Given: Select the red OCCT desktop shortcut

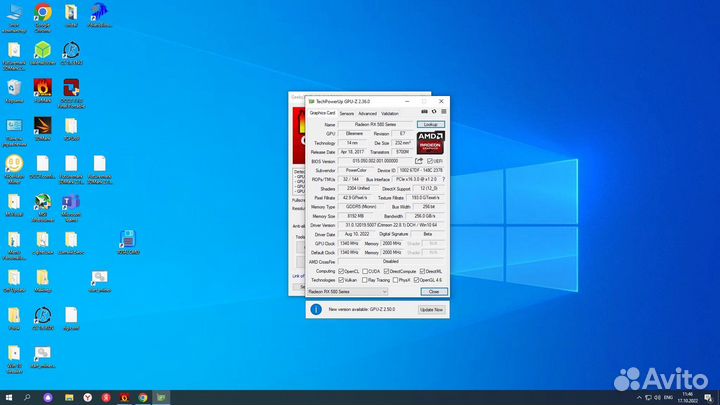Looking at the screenshot, I should click(71, 94).
